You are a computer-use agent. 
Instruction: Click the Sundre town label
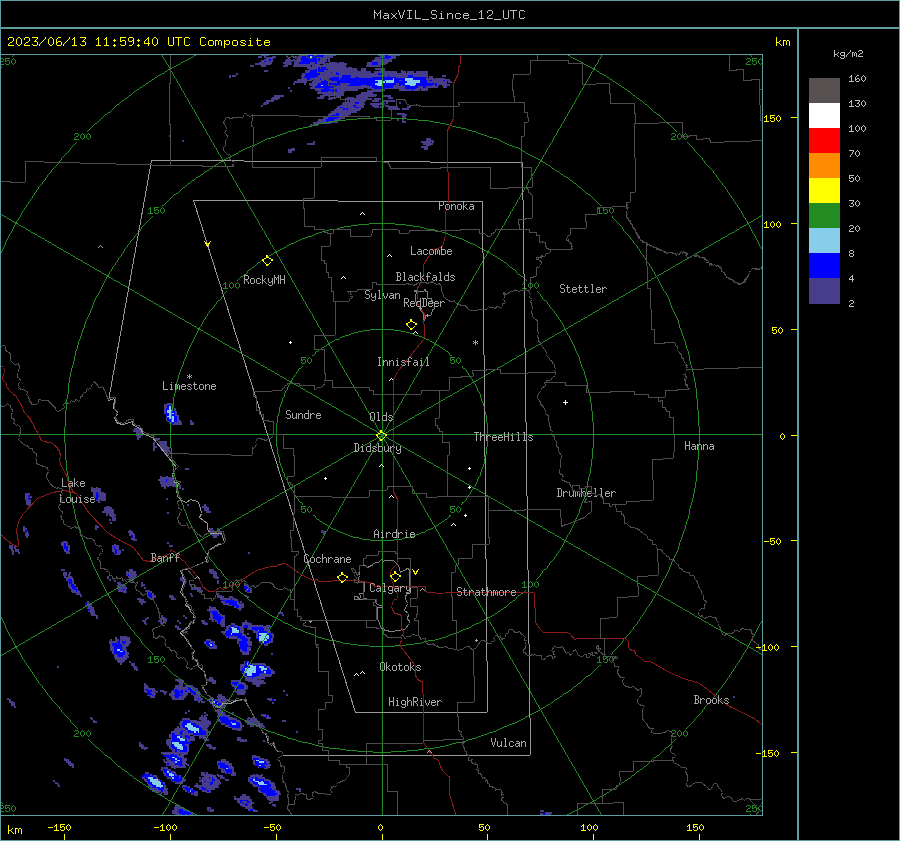point(303,414)
